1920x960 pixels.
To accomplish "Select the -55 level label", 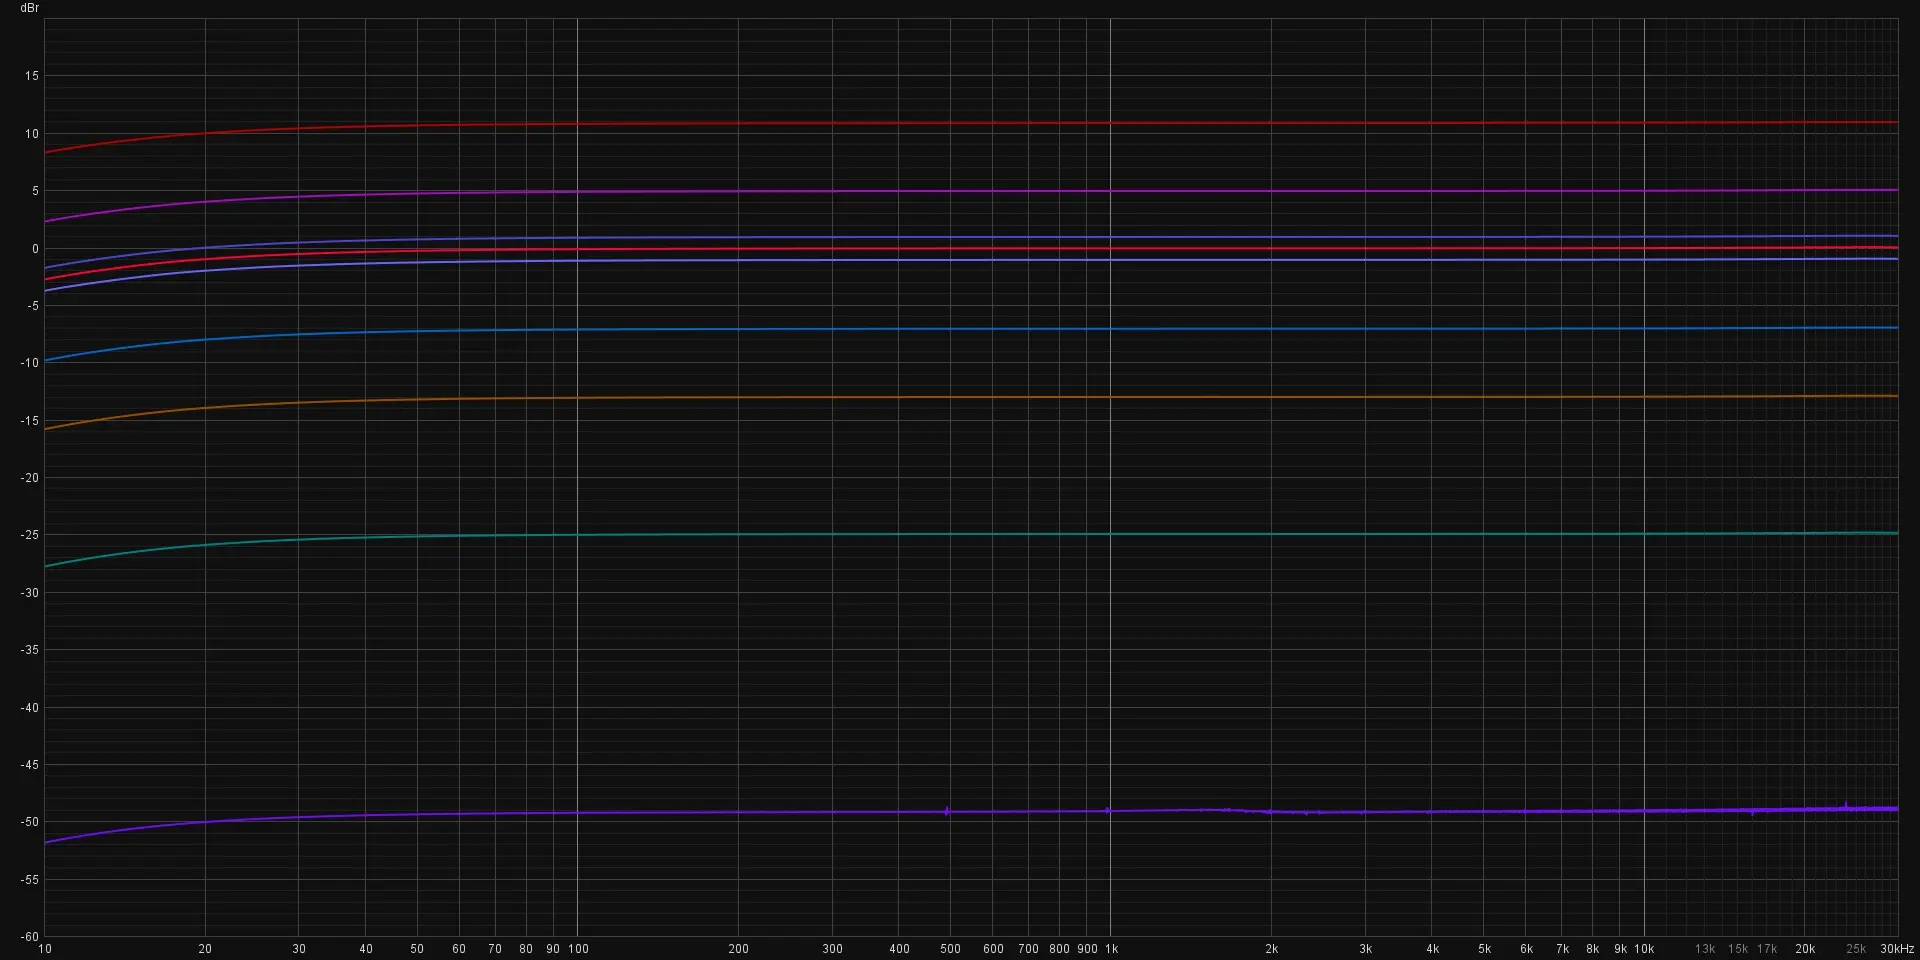I will [x=30, y=880].
